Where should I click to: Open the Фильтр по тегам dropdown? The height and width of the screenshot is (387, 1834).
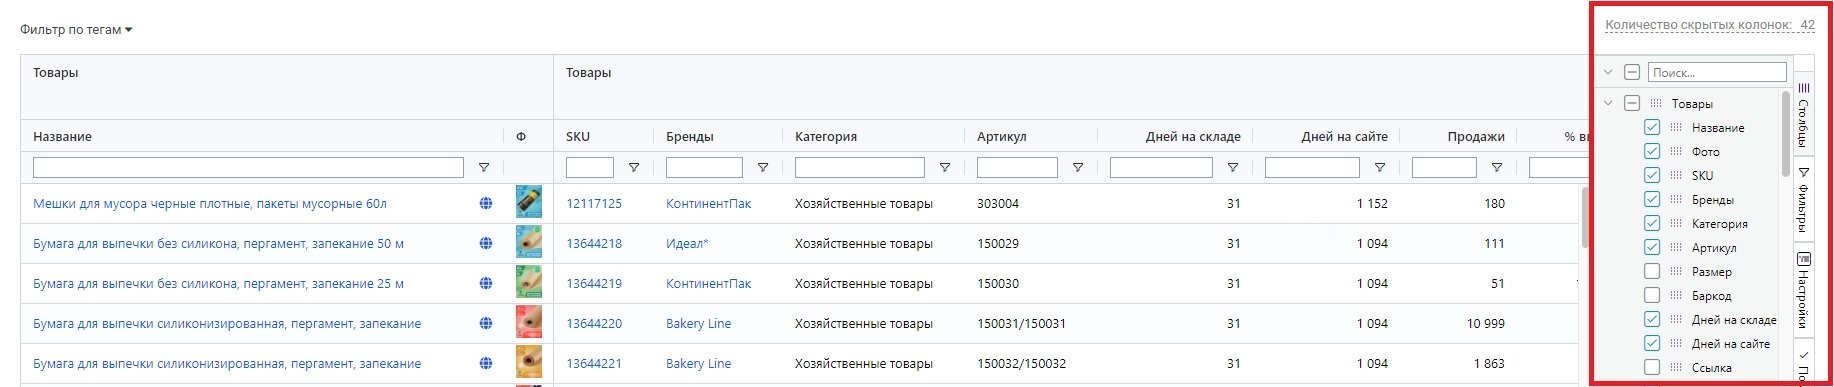(x=76, y=30)
